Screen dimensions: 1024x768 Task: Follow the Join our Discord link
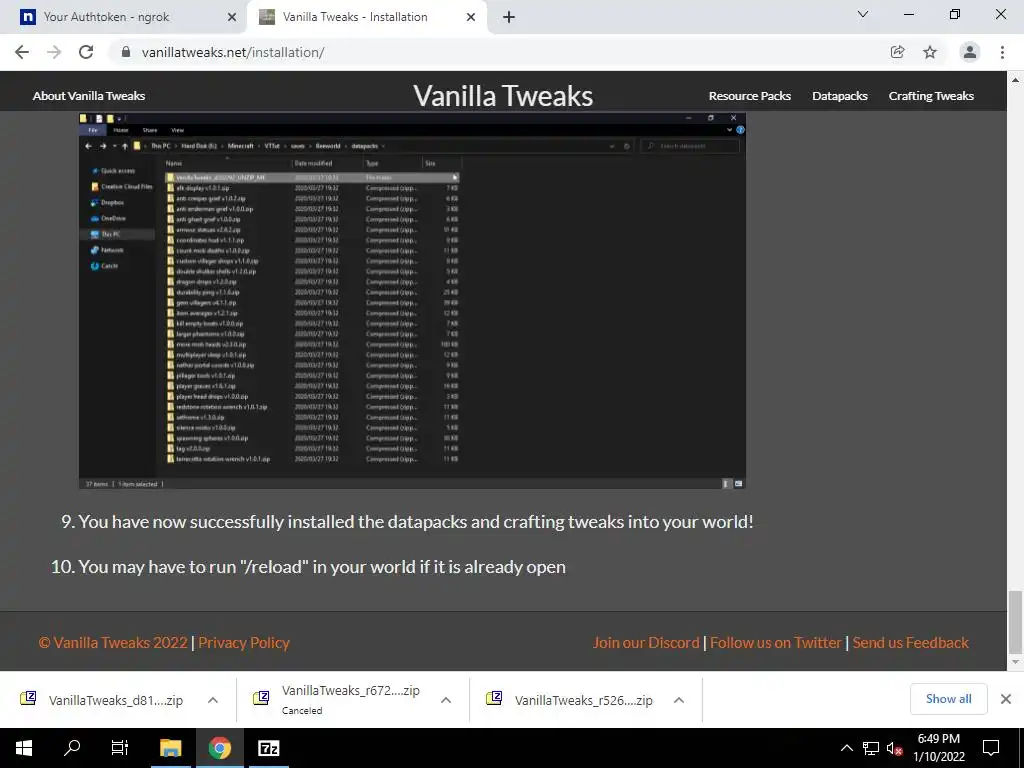[646, 643]
